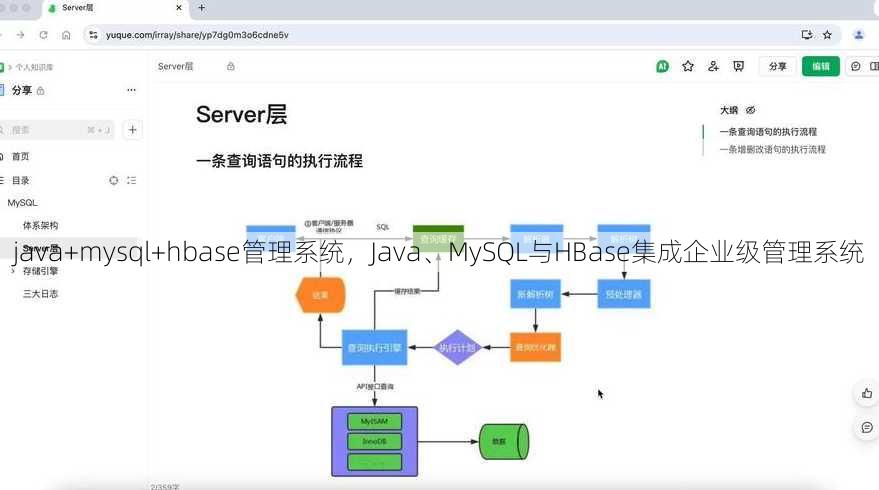Reload the current page
This screenshot has width=879, height=490.
pos(43,35)
